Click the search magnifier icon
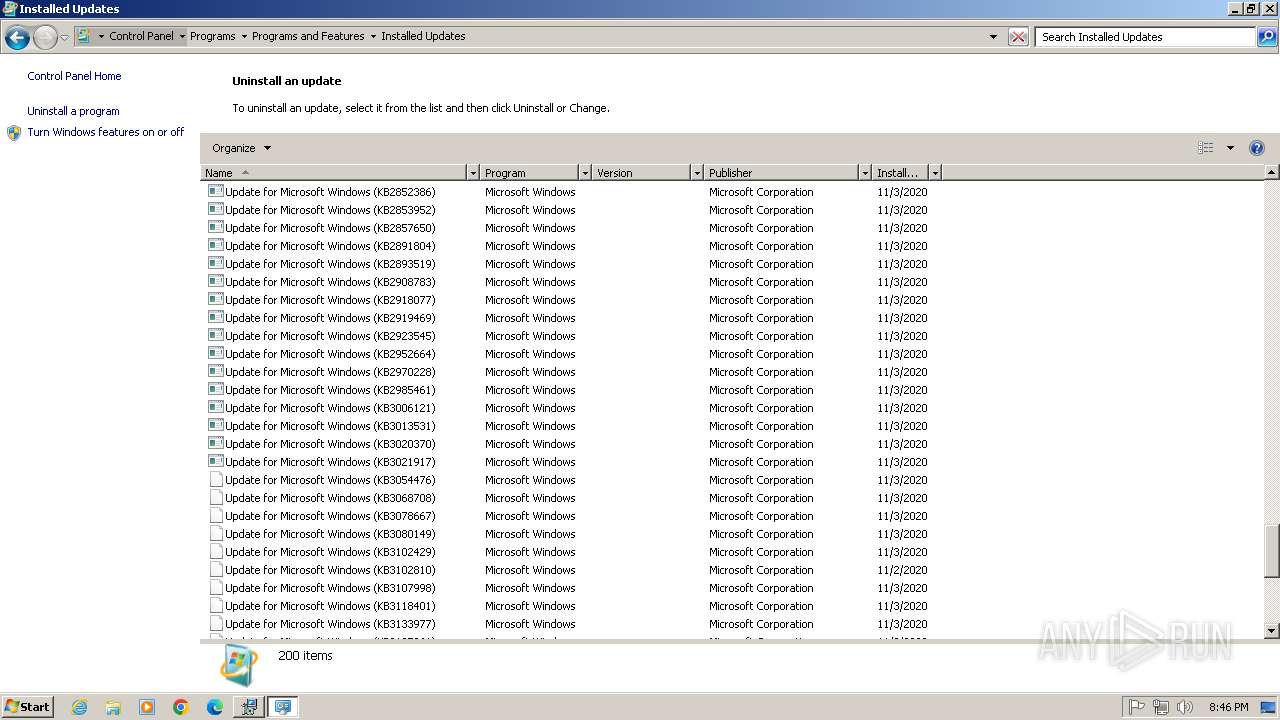This screenshot has width=1280, height=720. (x=1267, y=37)
